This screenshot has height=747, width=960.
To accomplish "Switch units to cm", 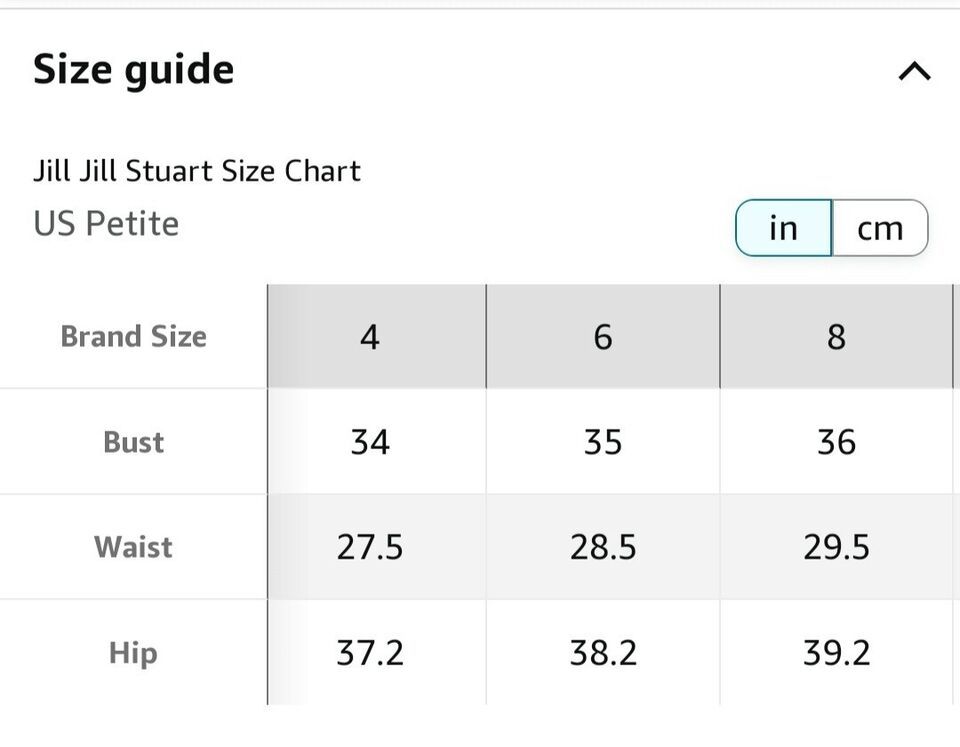I will point(880,228).
